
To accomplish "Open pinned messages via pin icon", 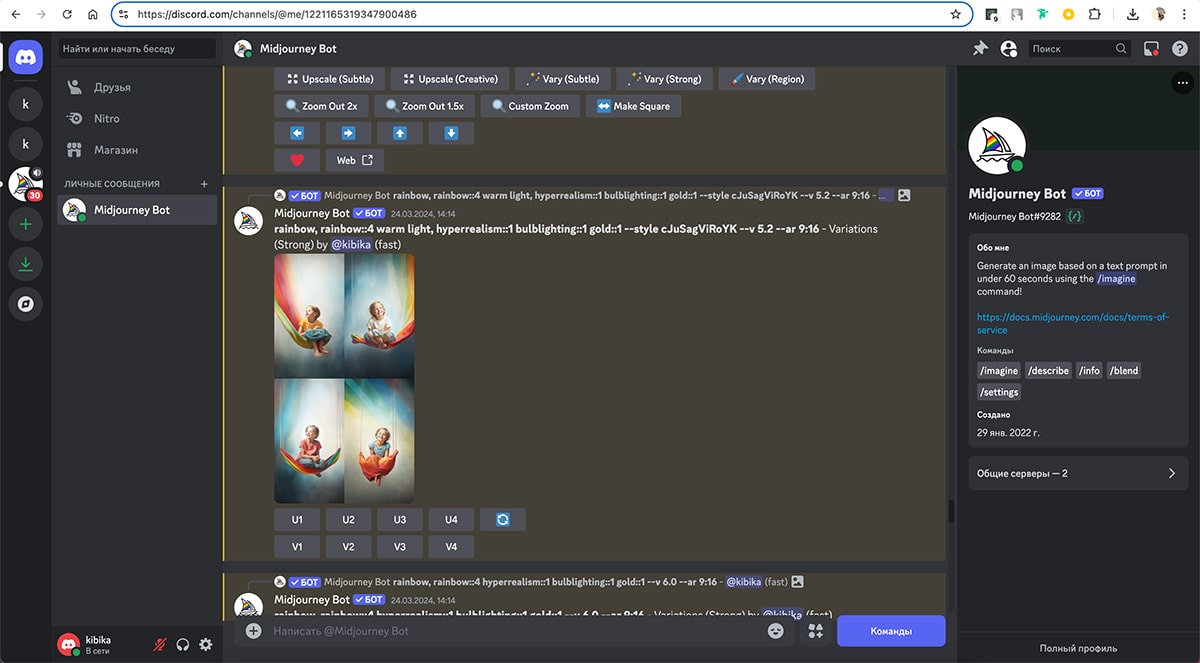I will (980, 48).
